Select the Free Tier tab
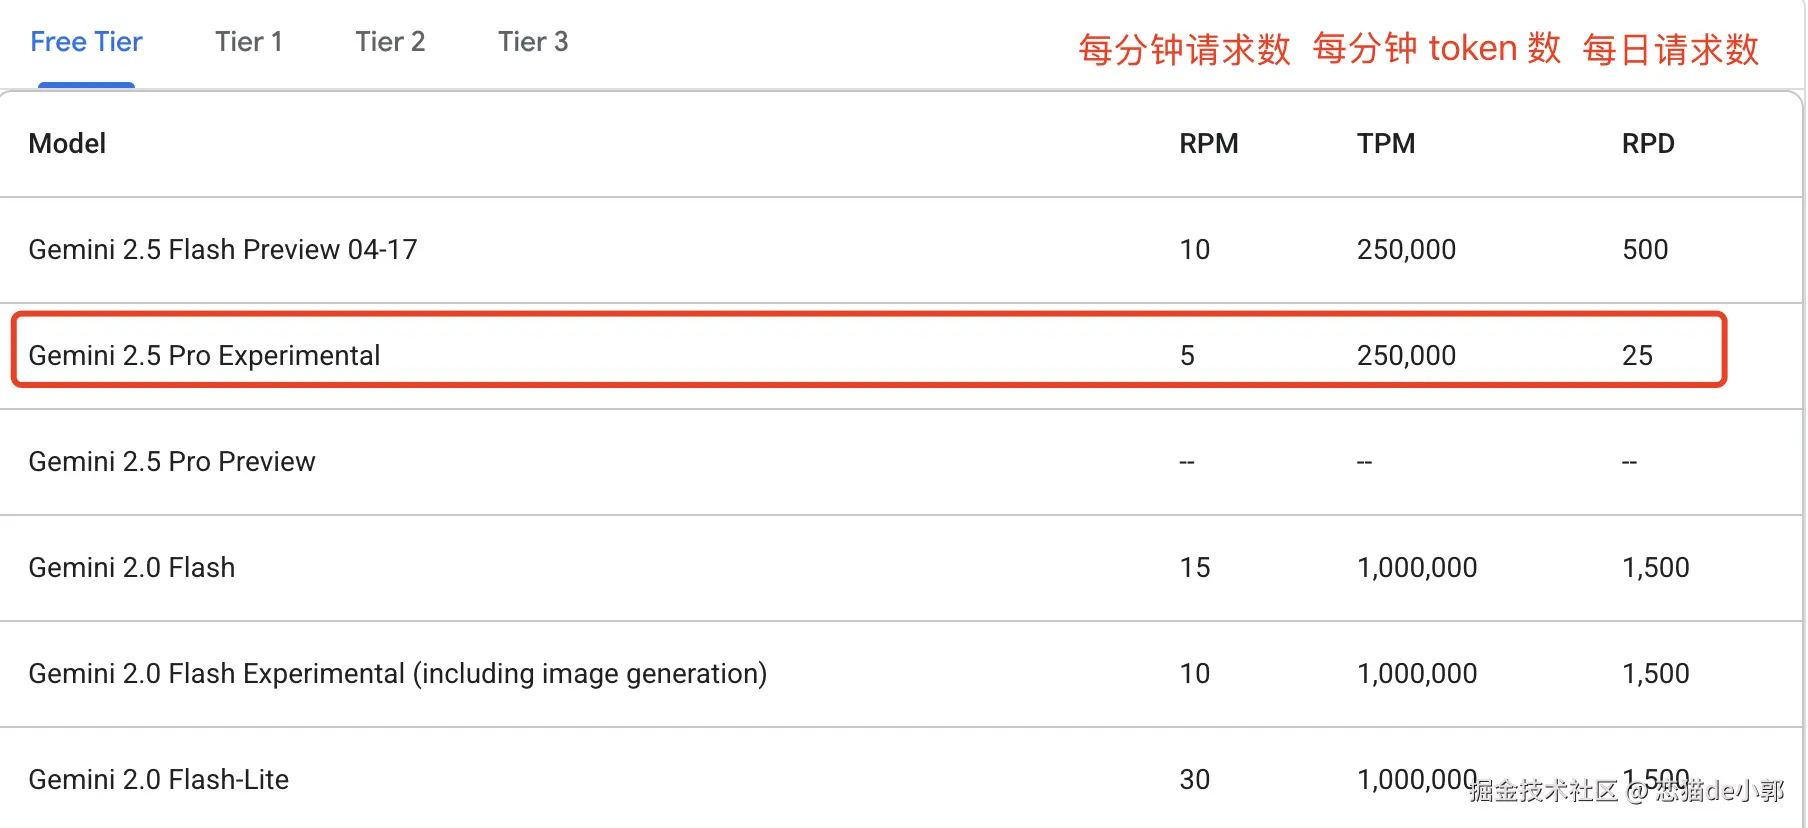The height and width of the screenshot is (828, 1808). click(86, 42)
